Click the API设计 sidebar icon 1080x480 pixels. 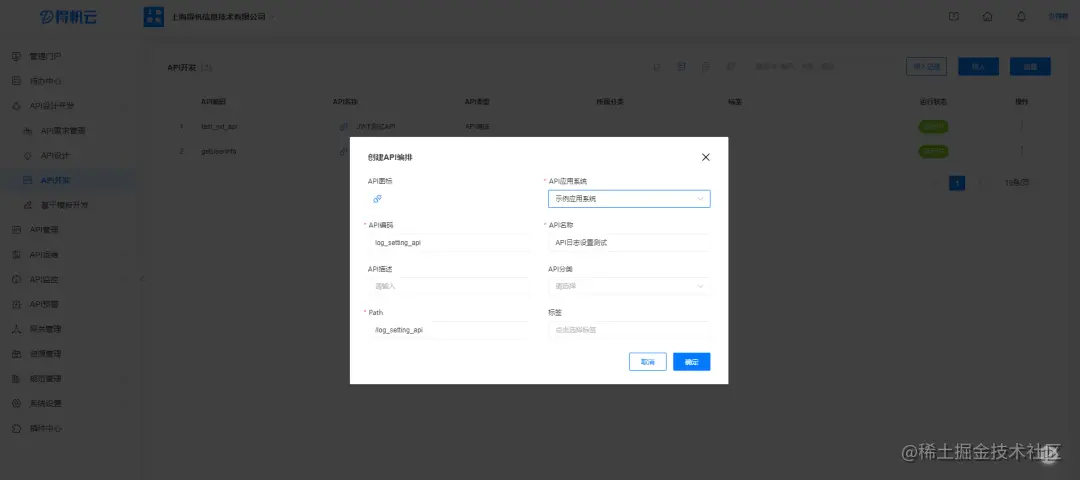[x=28, y=155]
